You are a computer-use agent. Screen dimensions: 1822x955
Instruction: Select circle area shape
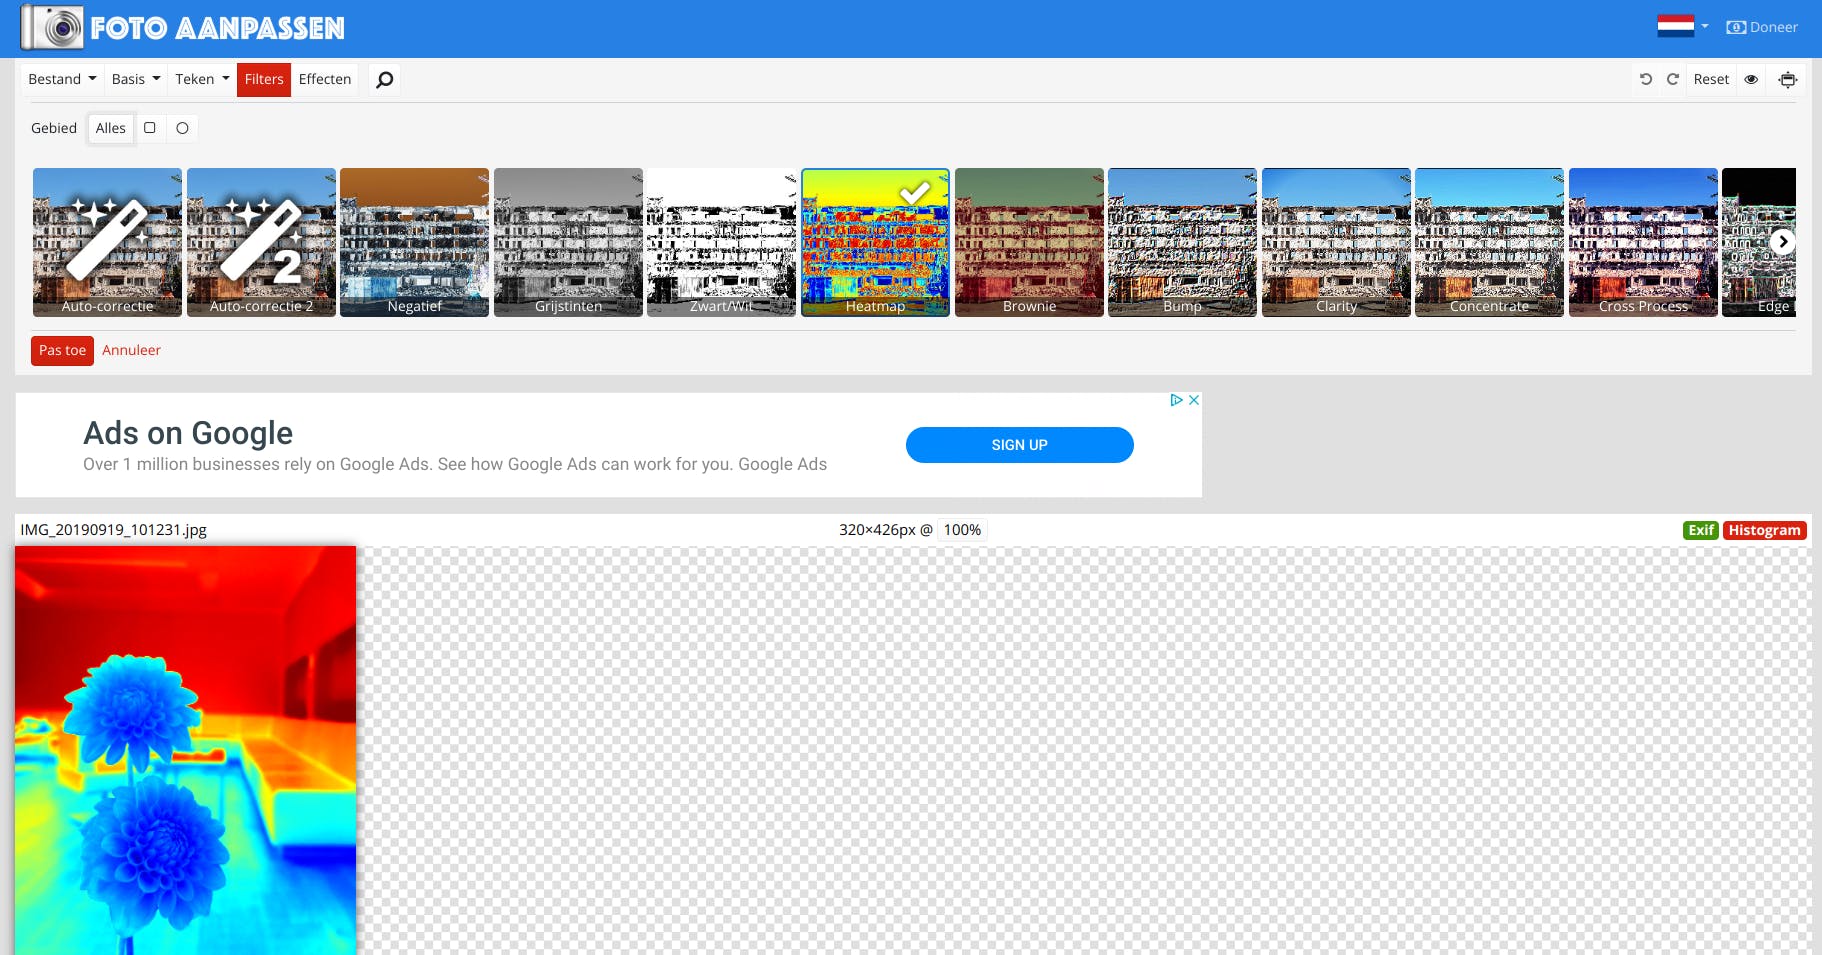pyautogui.click(x=182, y=128)
